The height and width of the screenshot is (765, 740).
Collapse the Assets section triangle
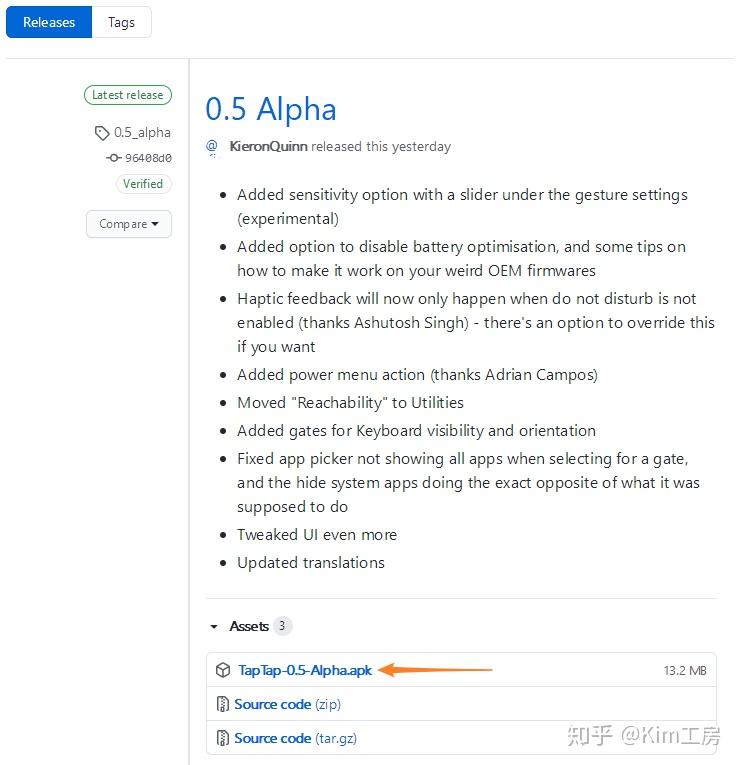coord(214,626)
